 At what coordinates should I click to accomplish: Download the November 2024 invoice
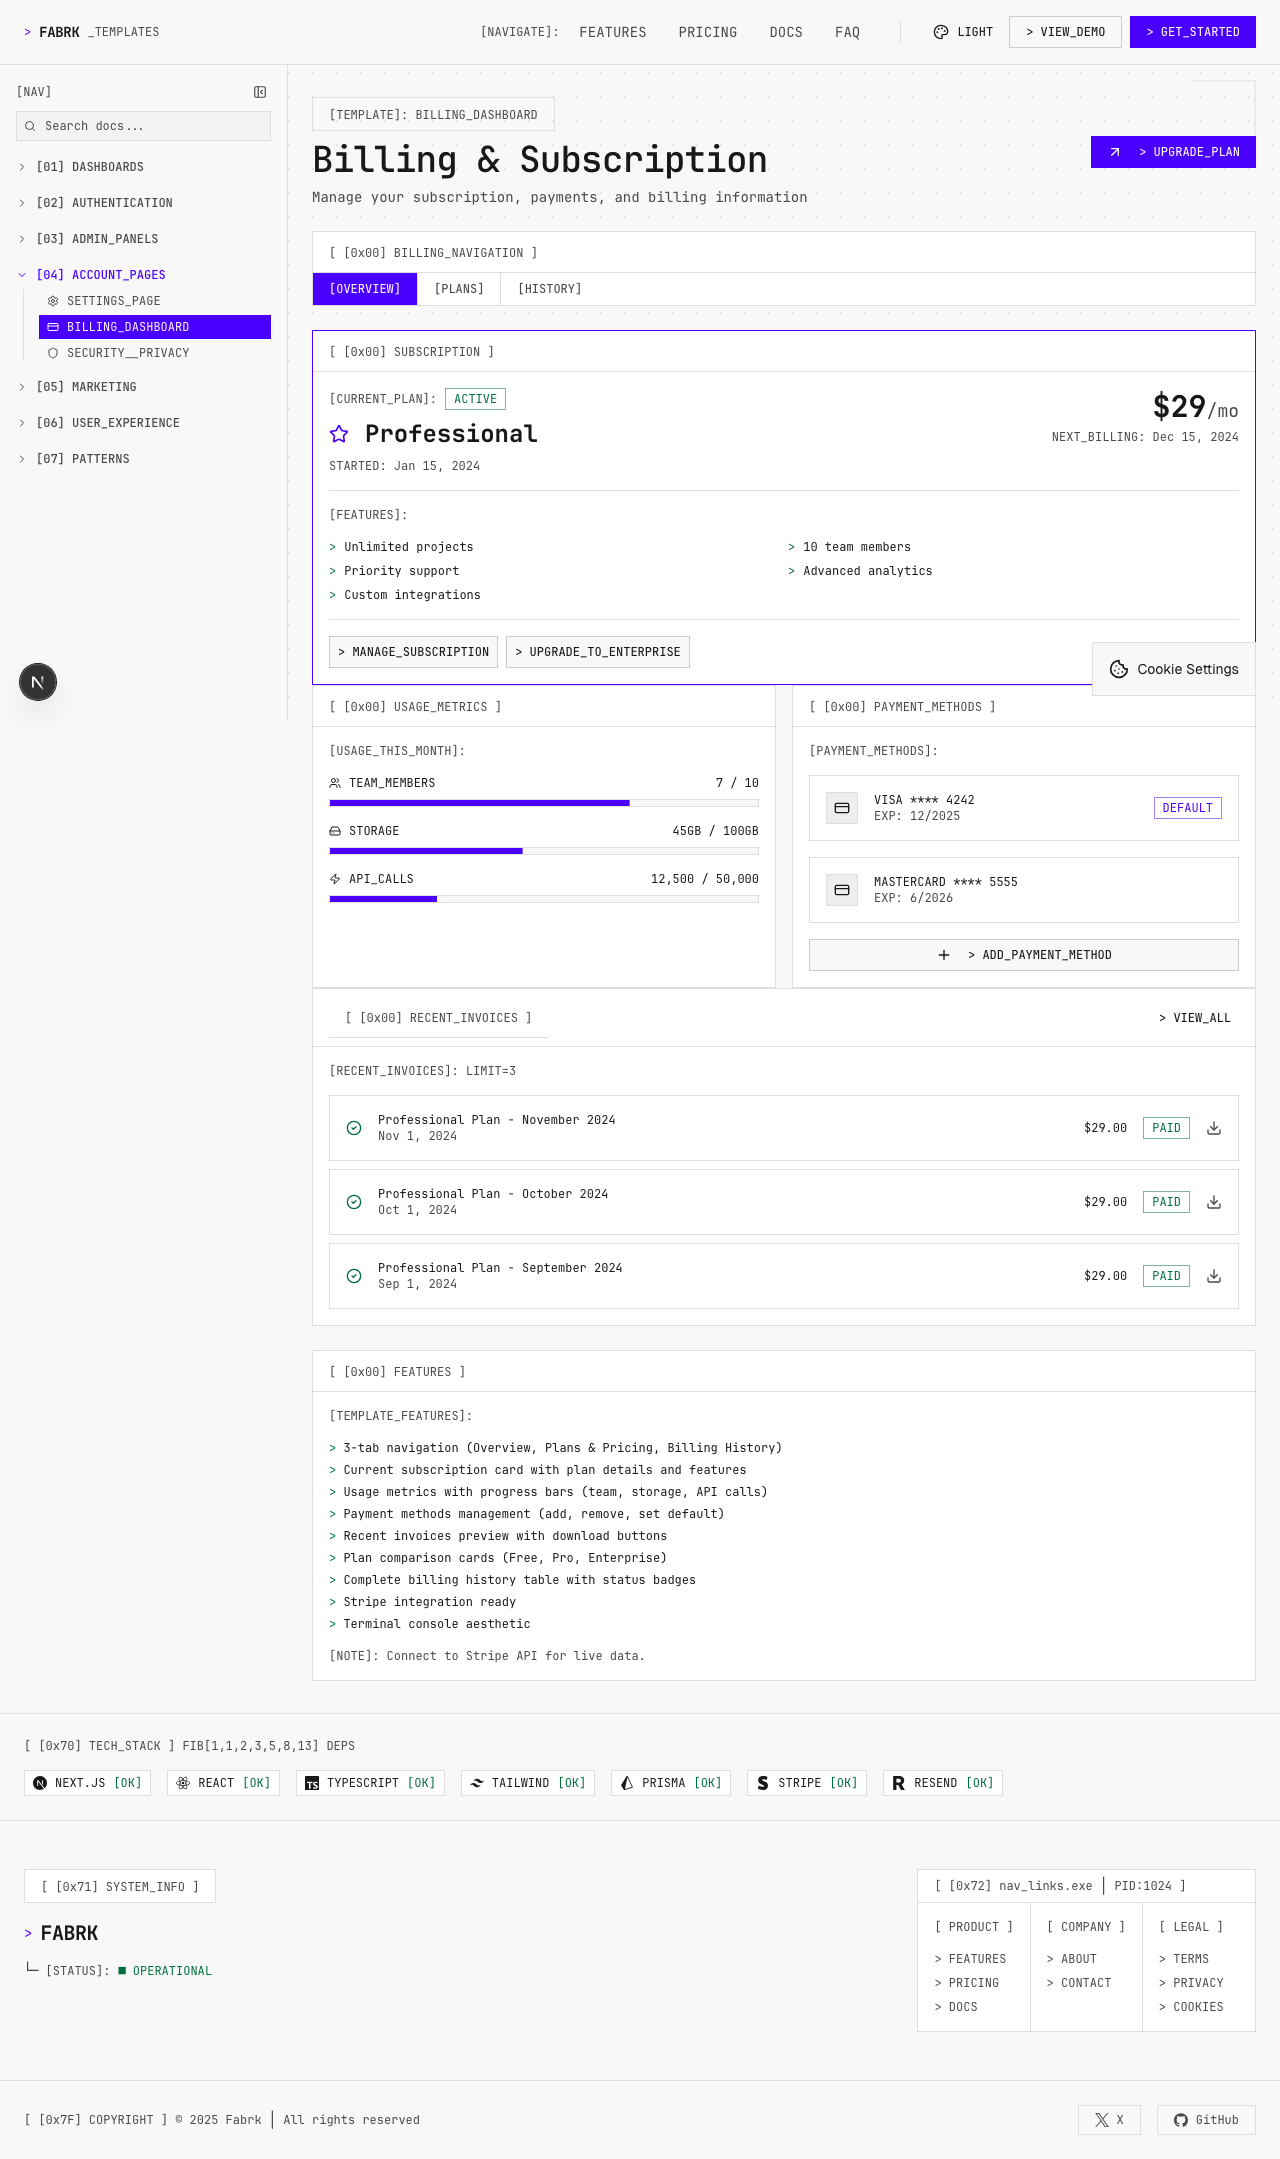[x=1214, y=1128]
